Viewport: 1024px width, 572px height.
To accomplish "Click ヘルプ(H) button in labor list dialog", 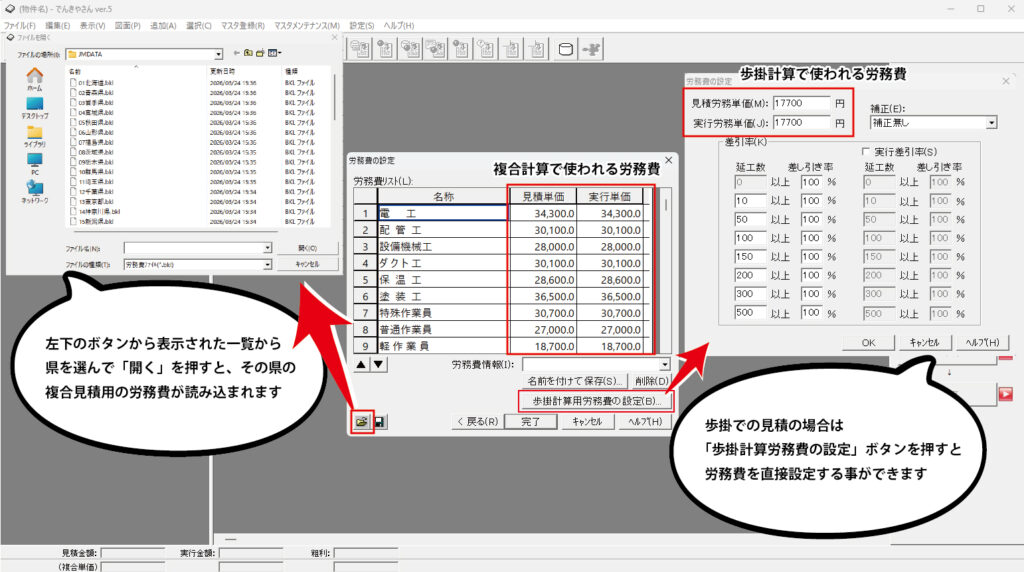I will pos(645,422).
